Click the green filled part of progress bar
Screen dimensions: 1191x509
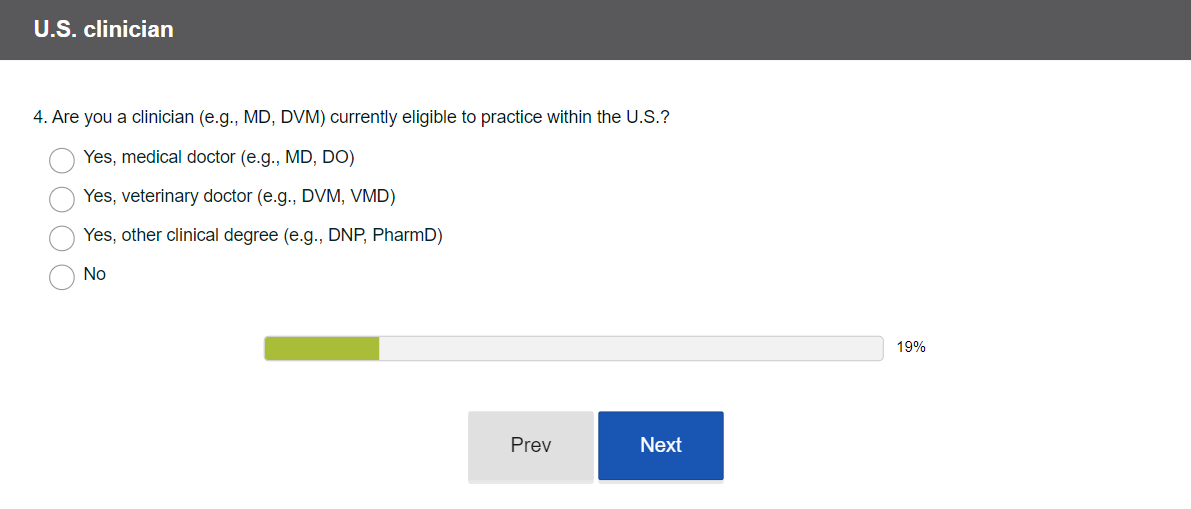[x=321, y=348]
